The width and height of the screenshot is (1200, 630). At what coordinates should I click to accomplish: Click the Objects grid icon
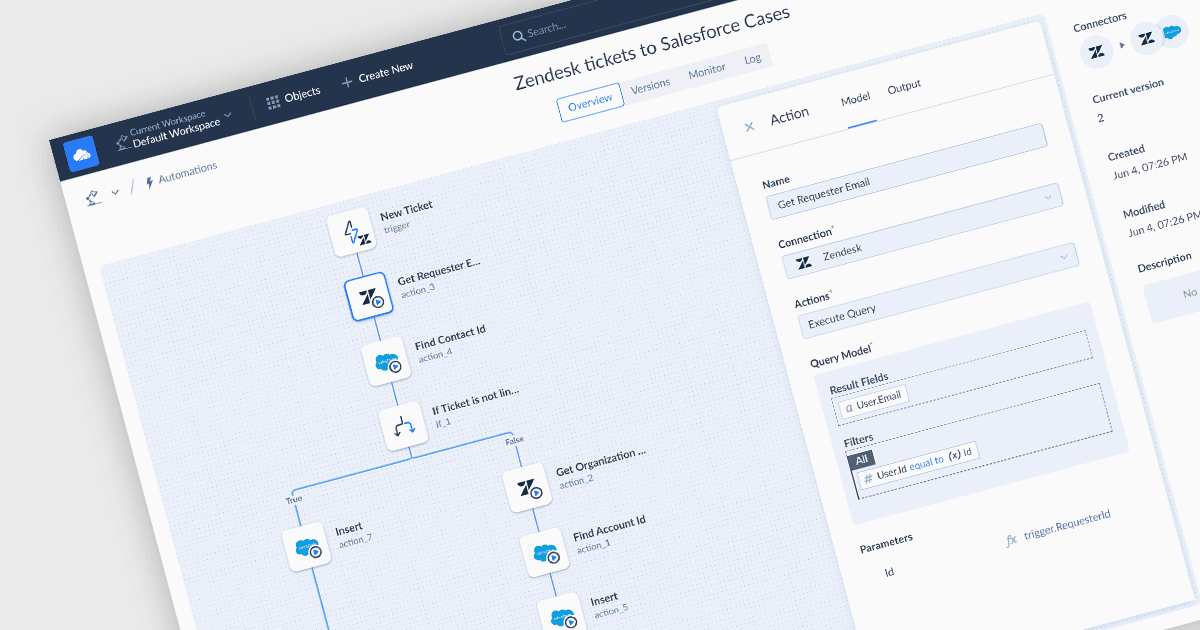273,102
